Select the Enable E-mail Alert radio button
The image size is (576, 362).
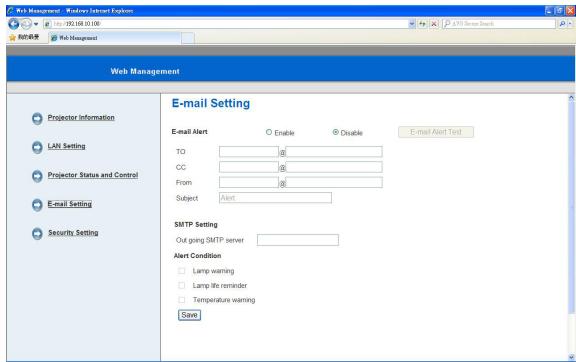click(x=269, y=132)
